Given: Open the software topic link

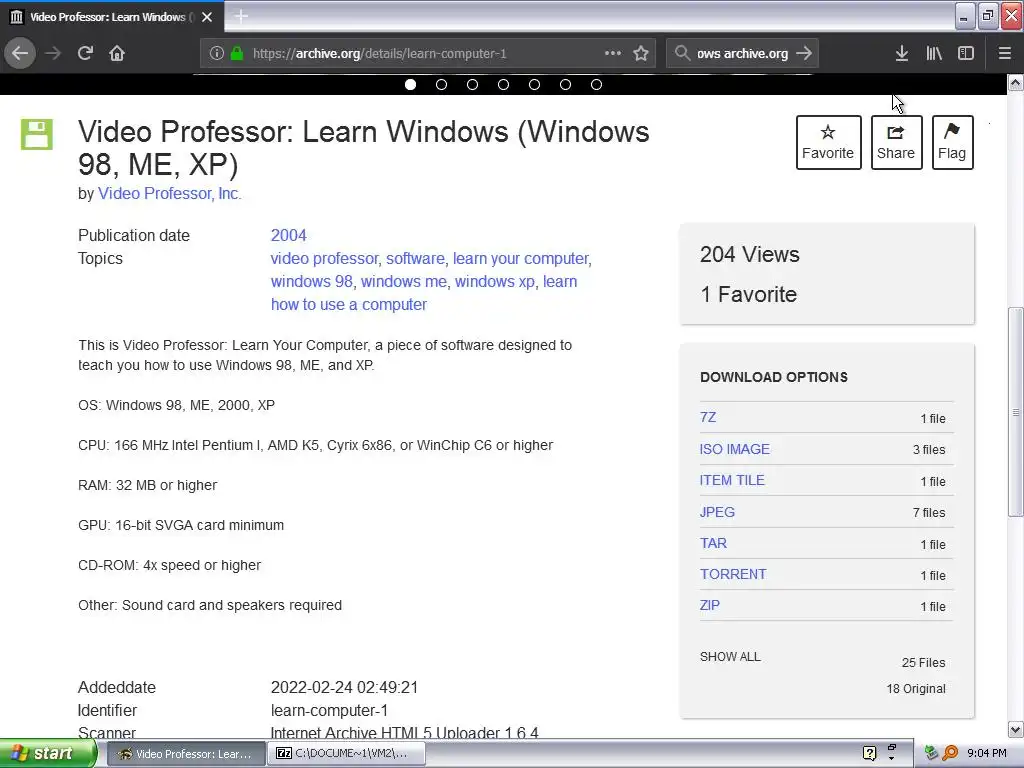Looking at the screenshot, I should (415, 259).
